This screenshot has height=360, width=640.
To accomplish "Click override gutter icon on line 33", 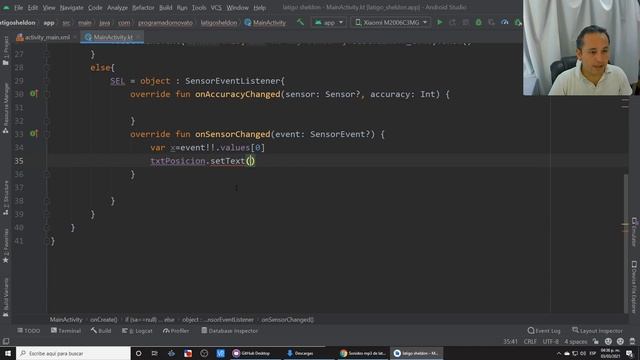I will pyautogui.click(x=34, y=133).
